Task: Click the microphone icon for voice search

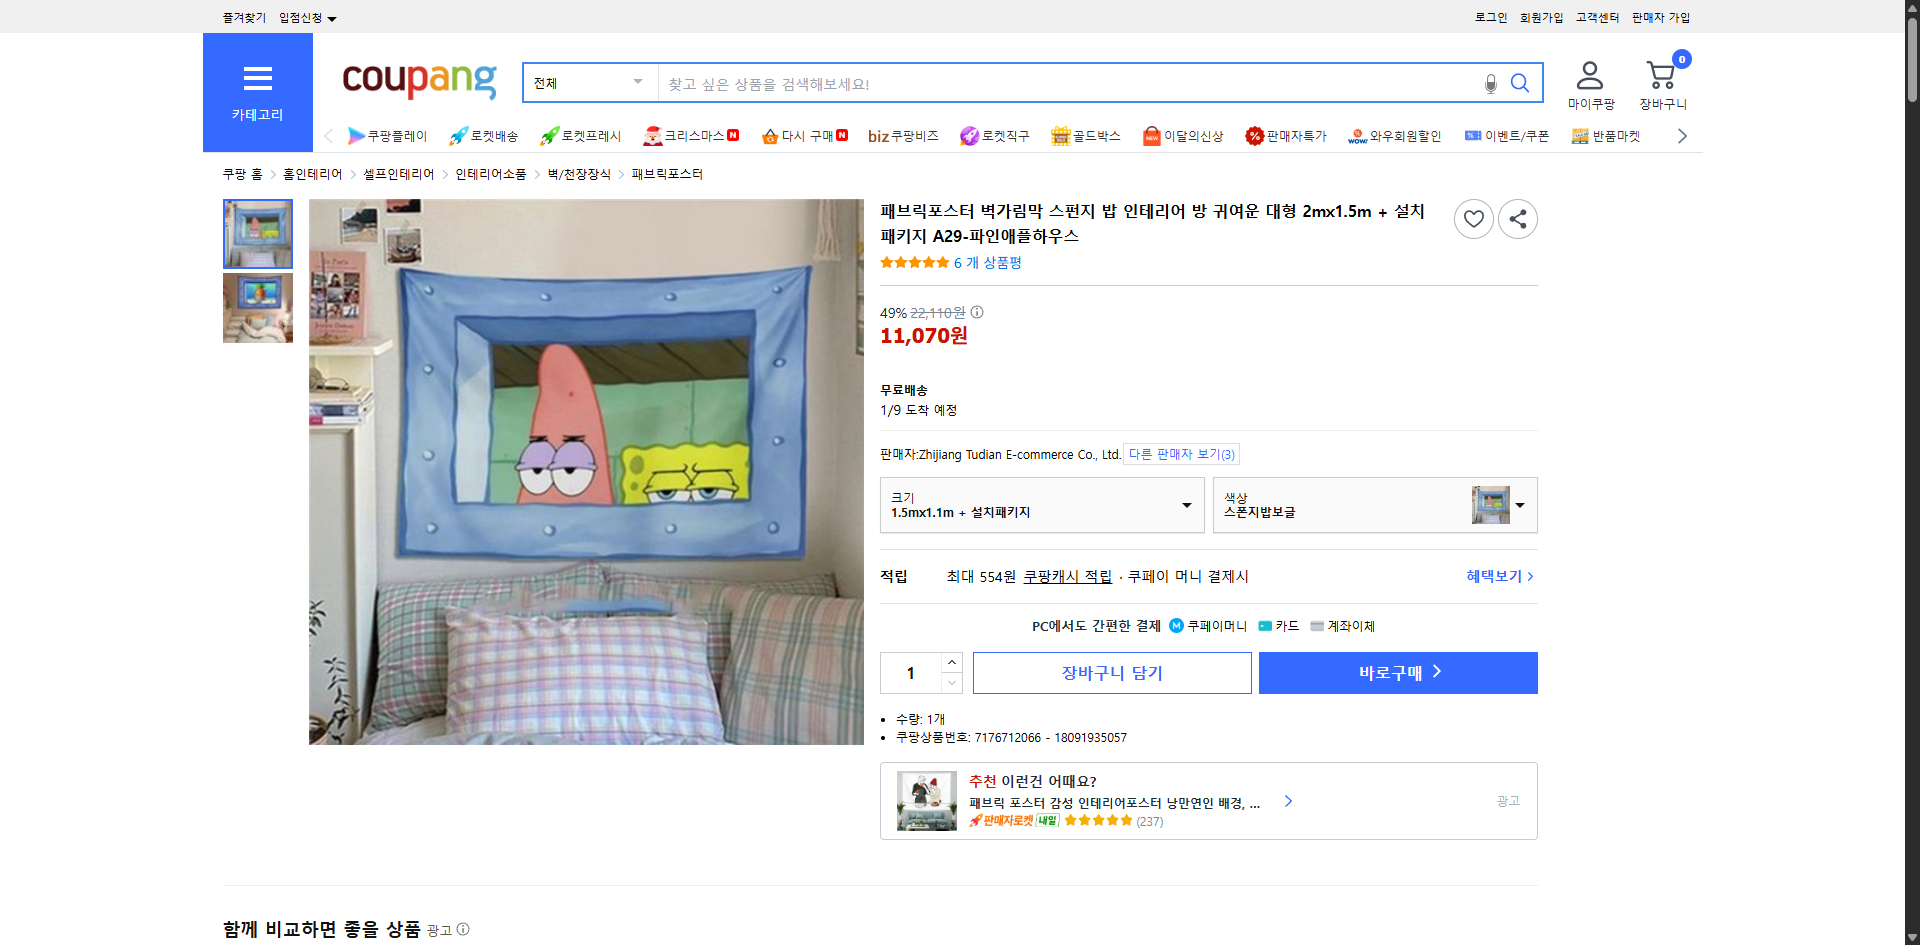Action: (x=1490, y=83)
